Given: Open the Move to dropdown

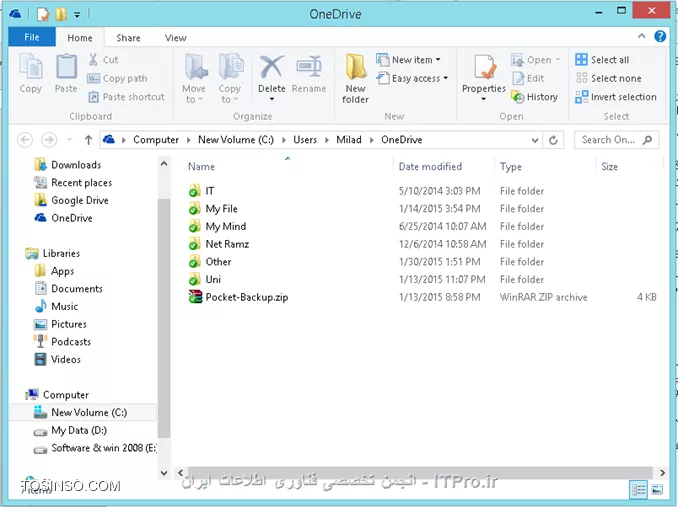Looking at the screenshot, I should coord(194,79).
